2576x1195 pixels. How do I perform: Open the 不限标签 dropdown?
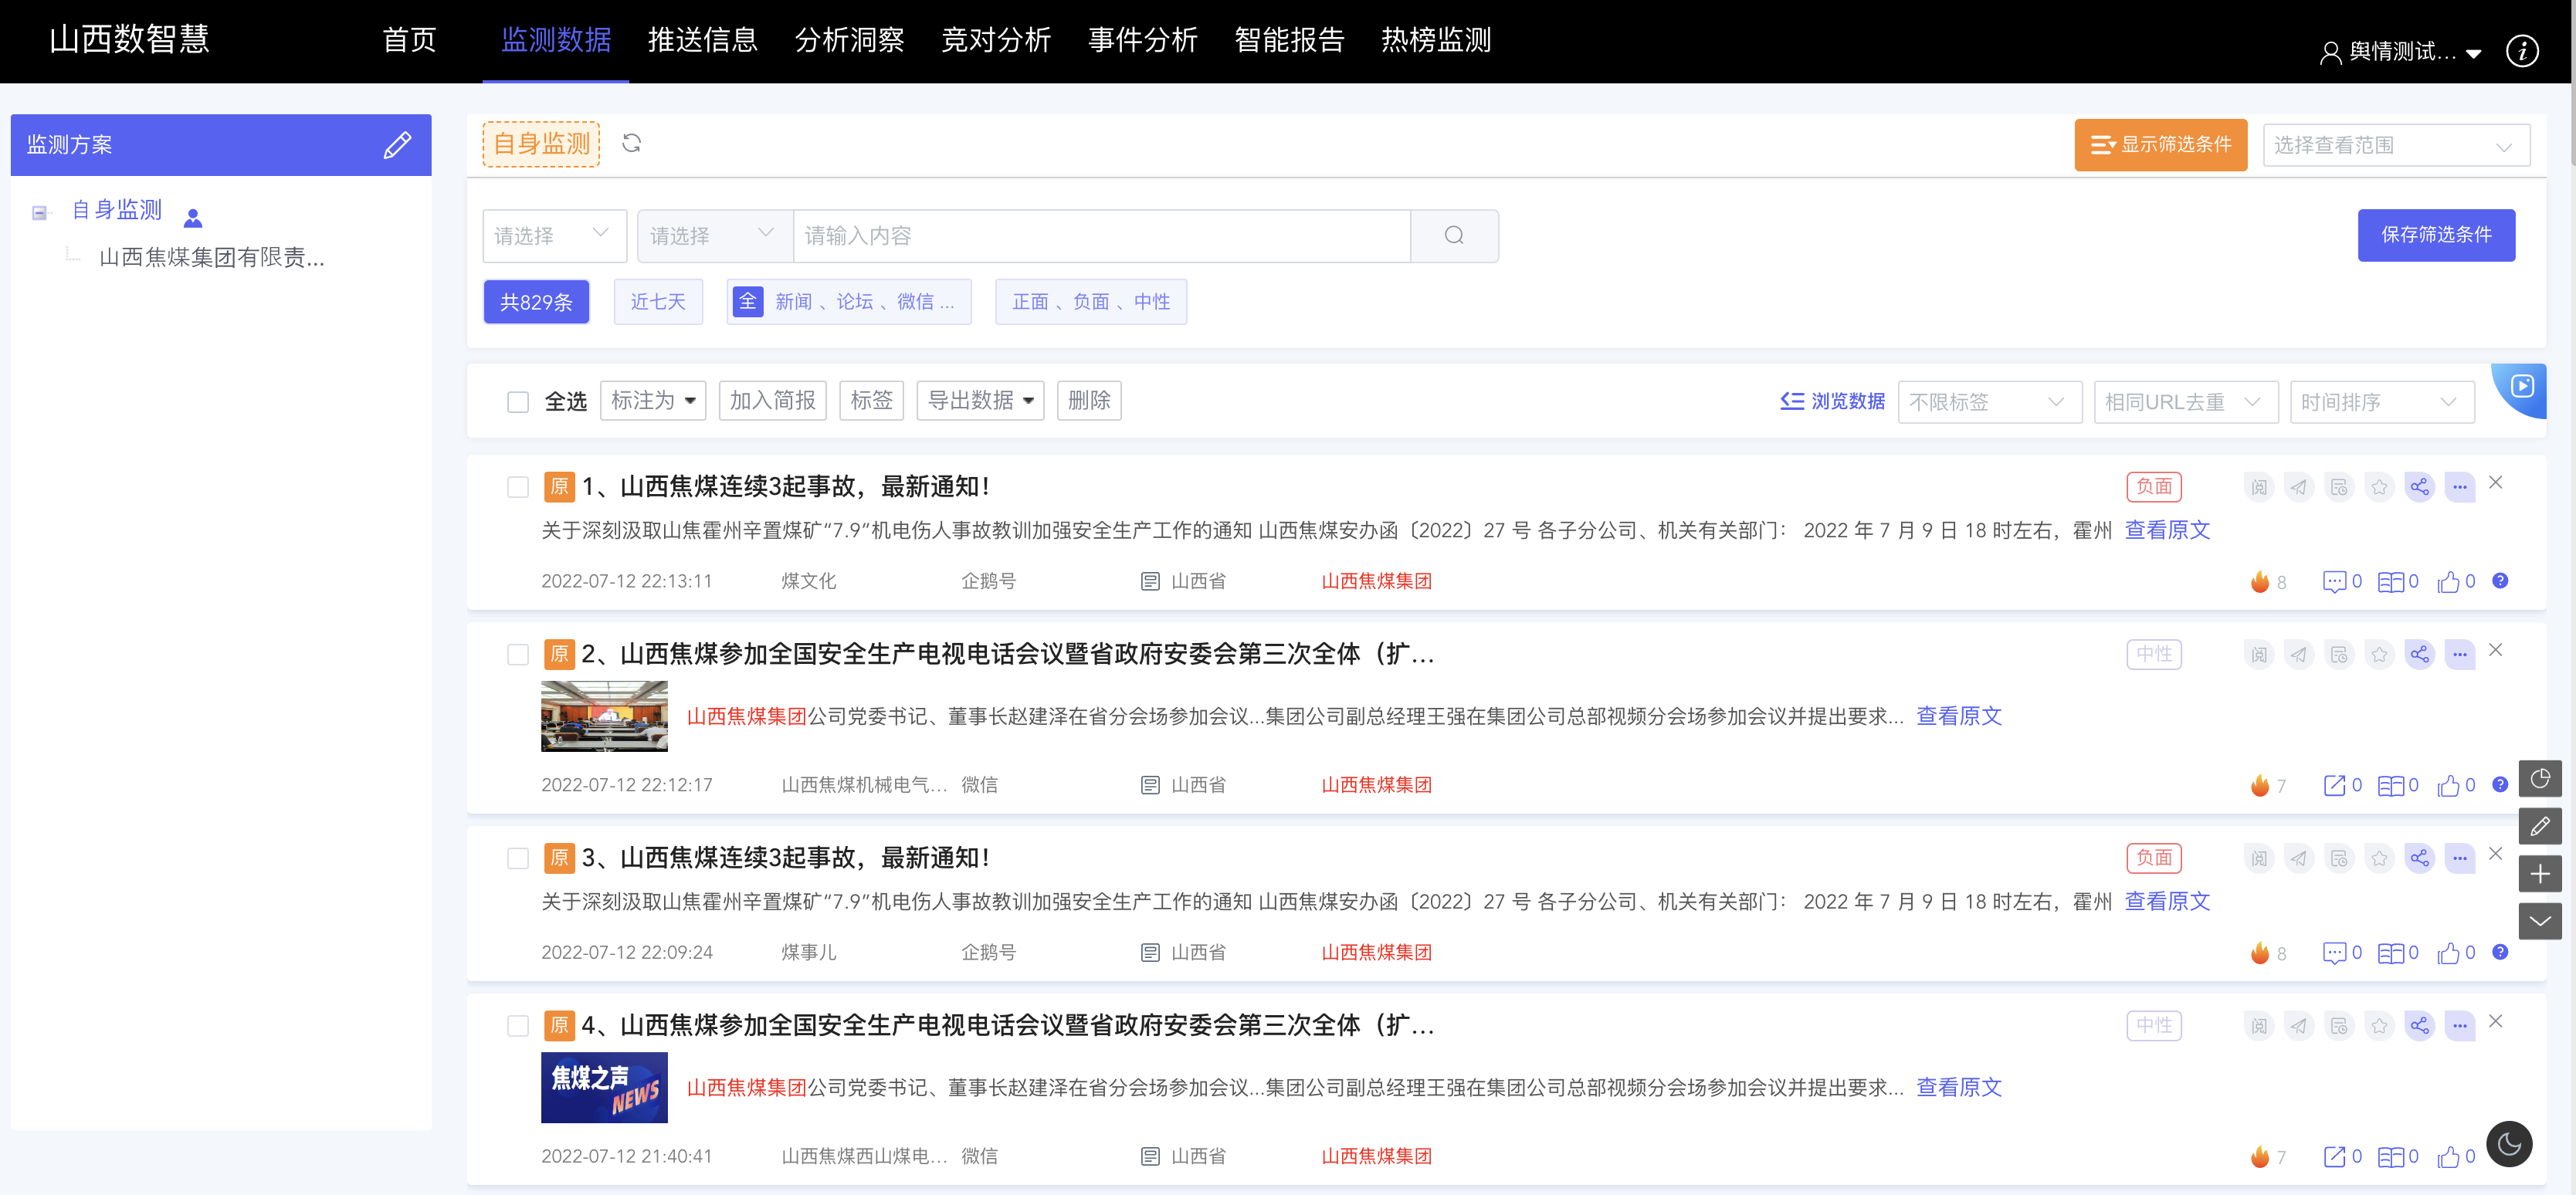(1989, 402)
